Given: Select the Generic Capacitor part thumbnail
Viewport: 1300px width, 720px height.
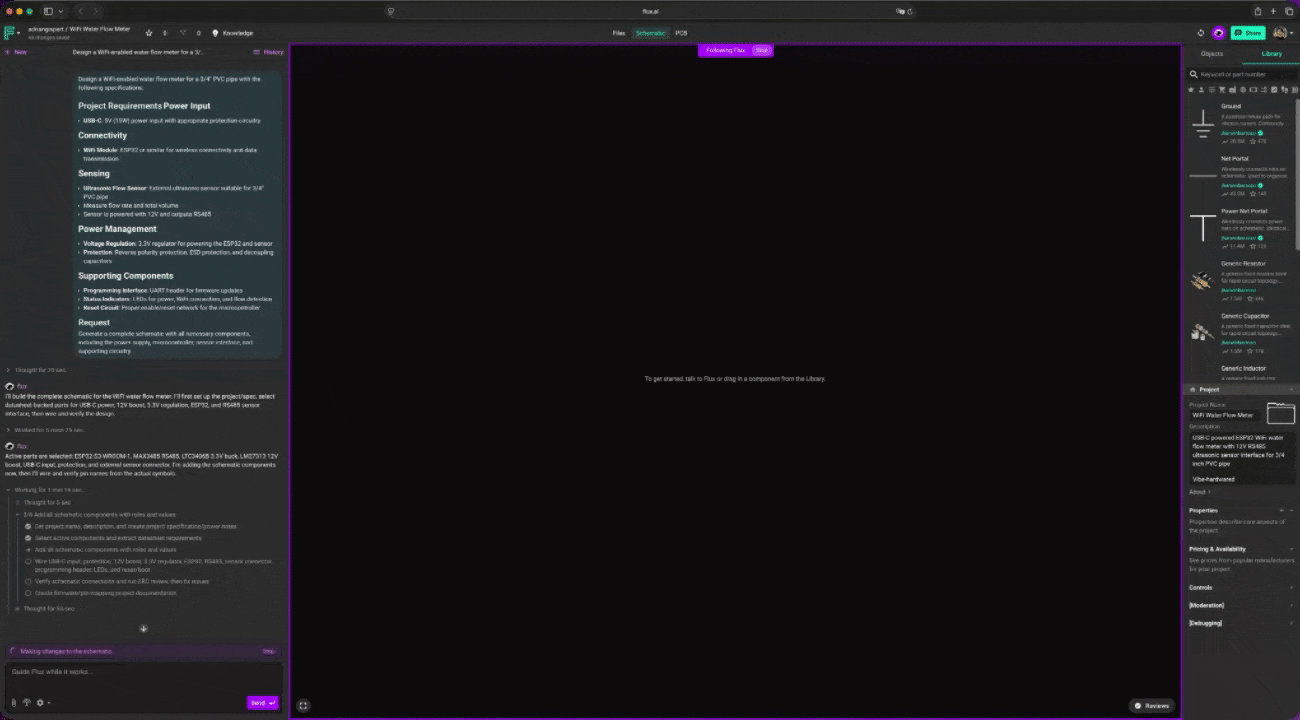Looking at the screenshot, I should [x=1203, y=333].
